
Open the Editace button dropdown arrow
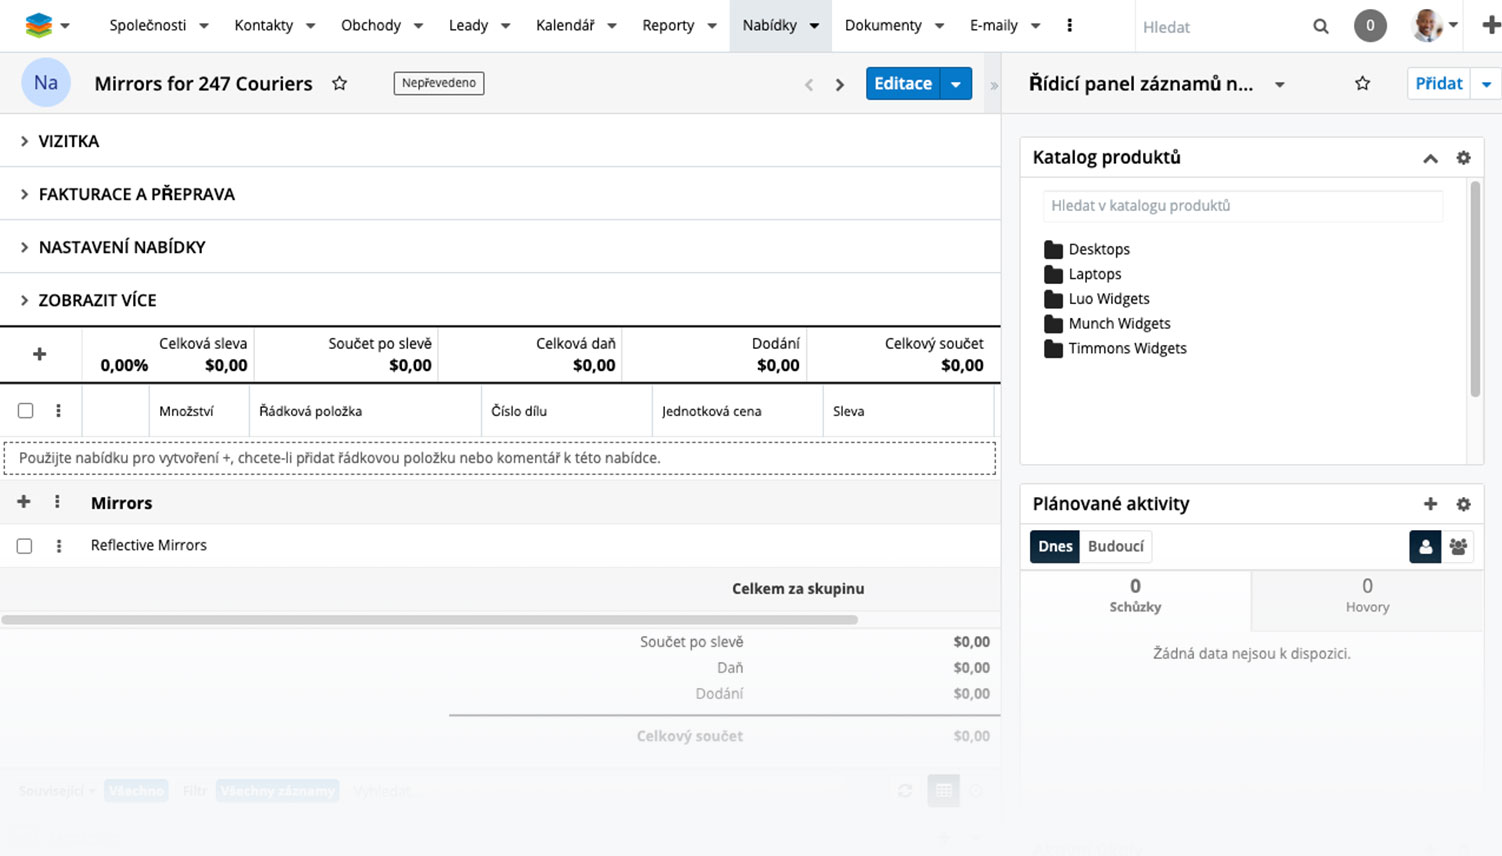[x=956, y=84]
